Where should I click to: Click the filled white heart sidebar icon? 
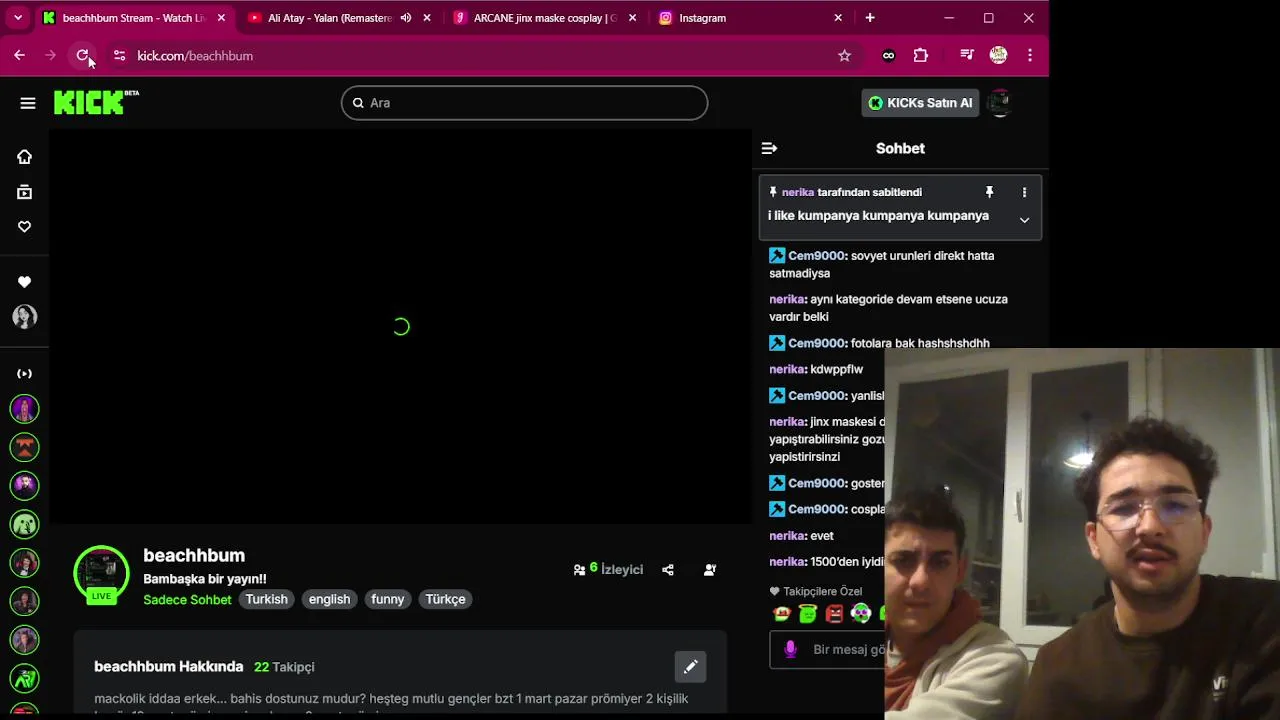point(24,282)
